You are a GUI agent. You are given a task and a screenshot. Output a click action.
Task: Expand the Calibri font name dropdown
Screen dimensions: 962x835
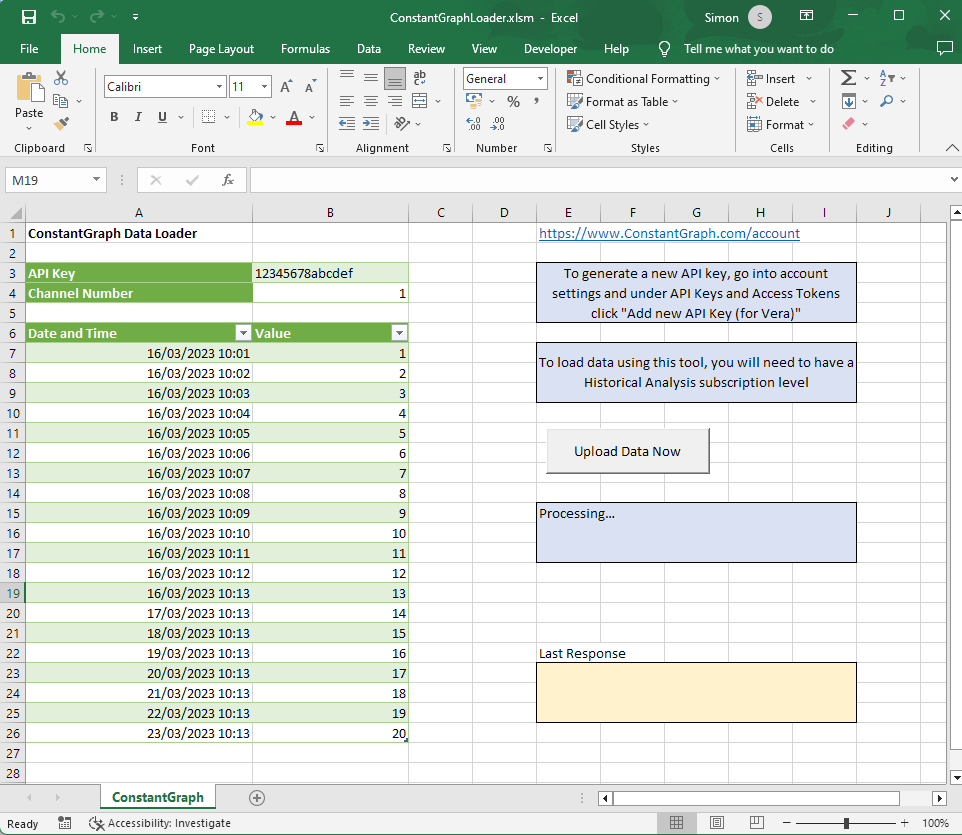(219, 87)
